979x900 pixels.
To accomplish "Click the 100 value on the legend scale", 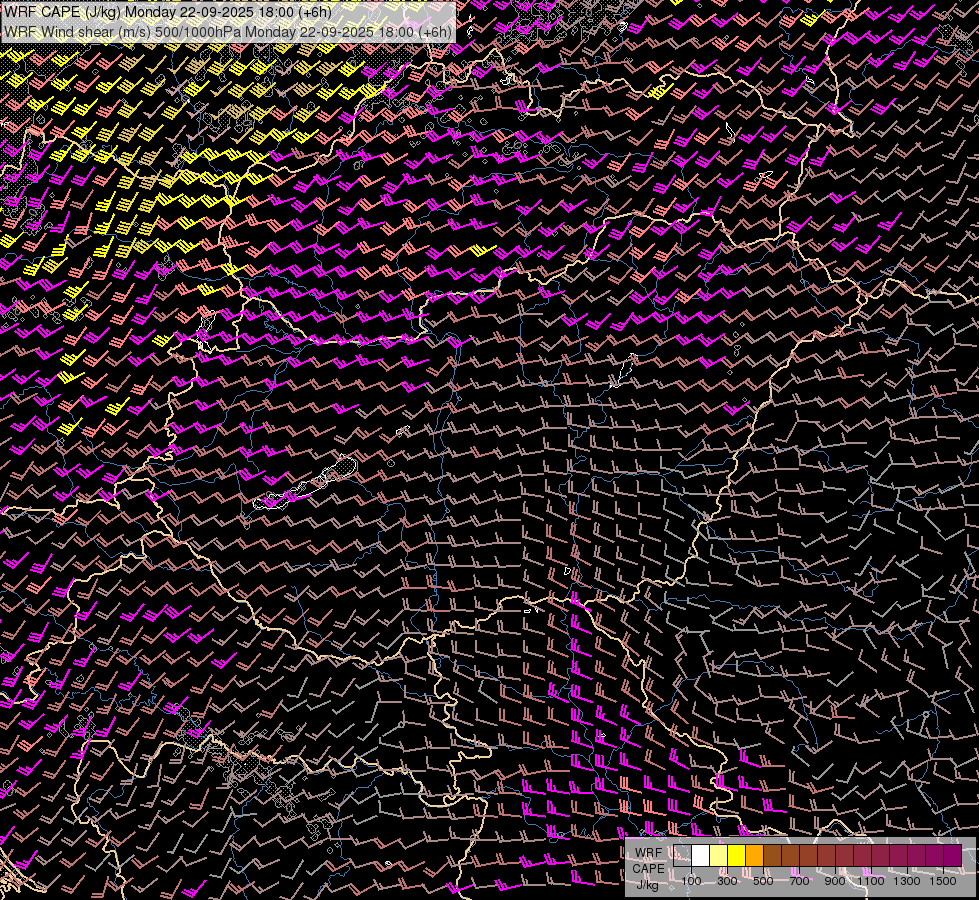I will (691, 881).
